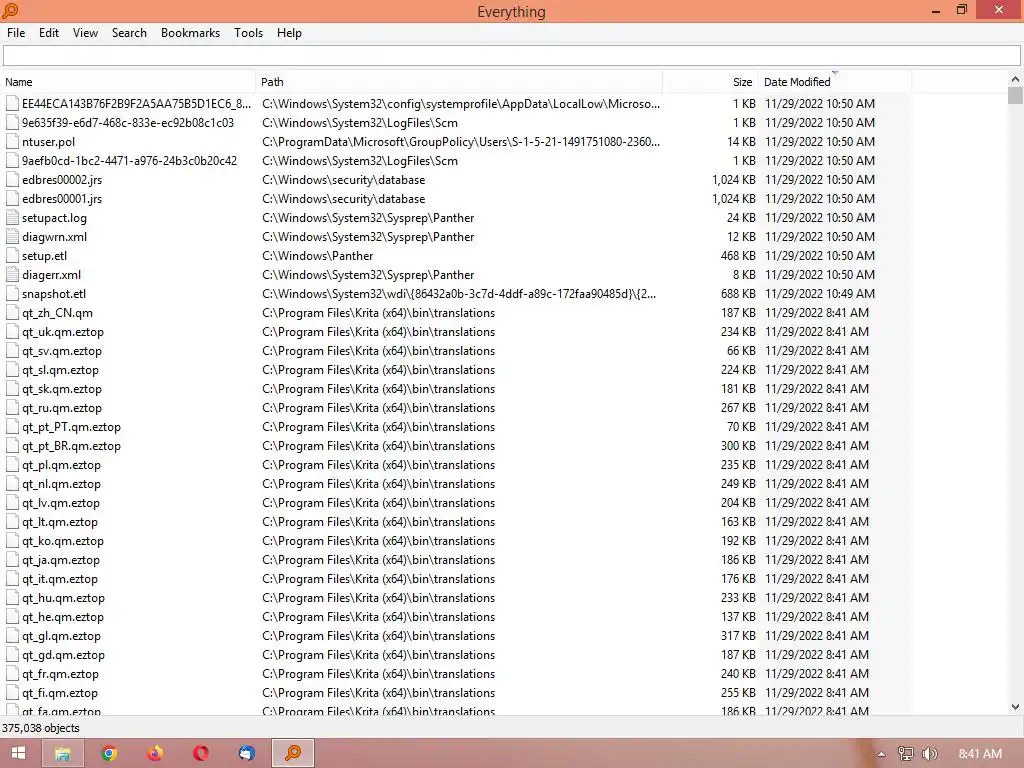Select the file name qt_pl.qm.eztop
The width and height of the screenshot is (1024, 768).
click(x=61, y=465)
